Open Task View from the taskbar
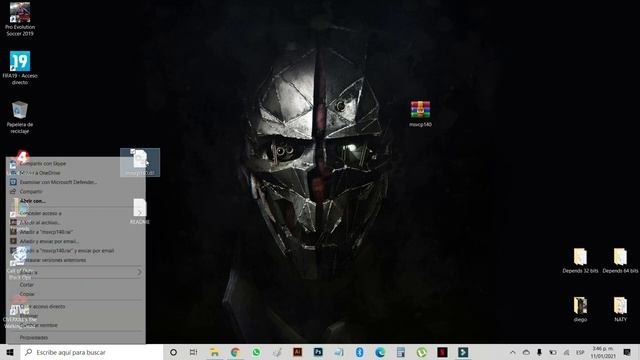 tap(193, 352)
